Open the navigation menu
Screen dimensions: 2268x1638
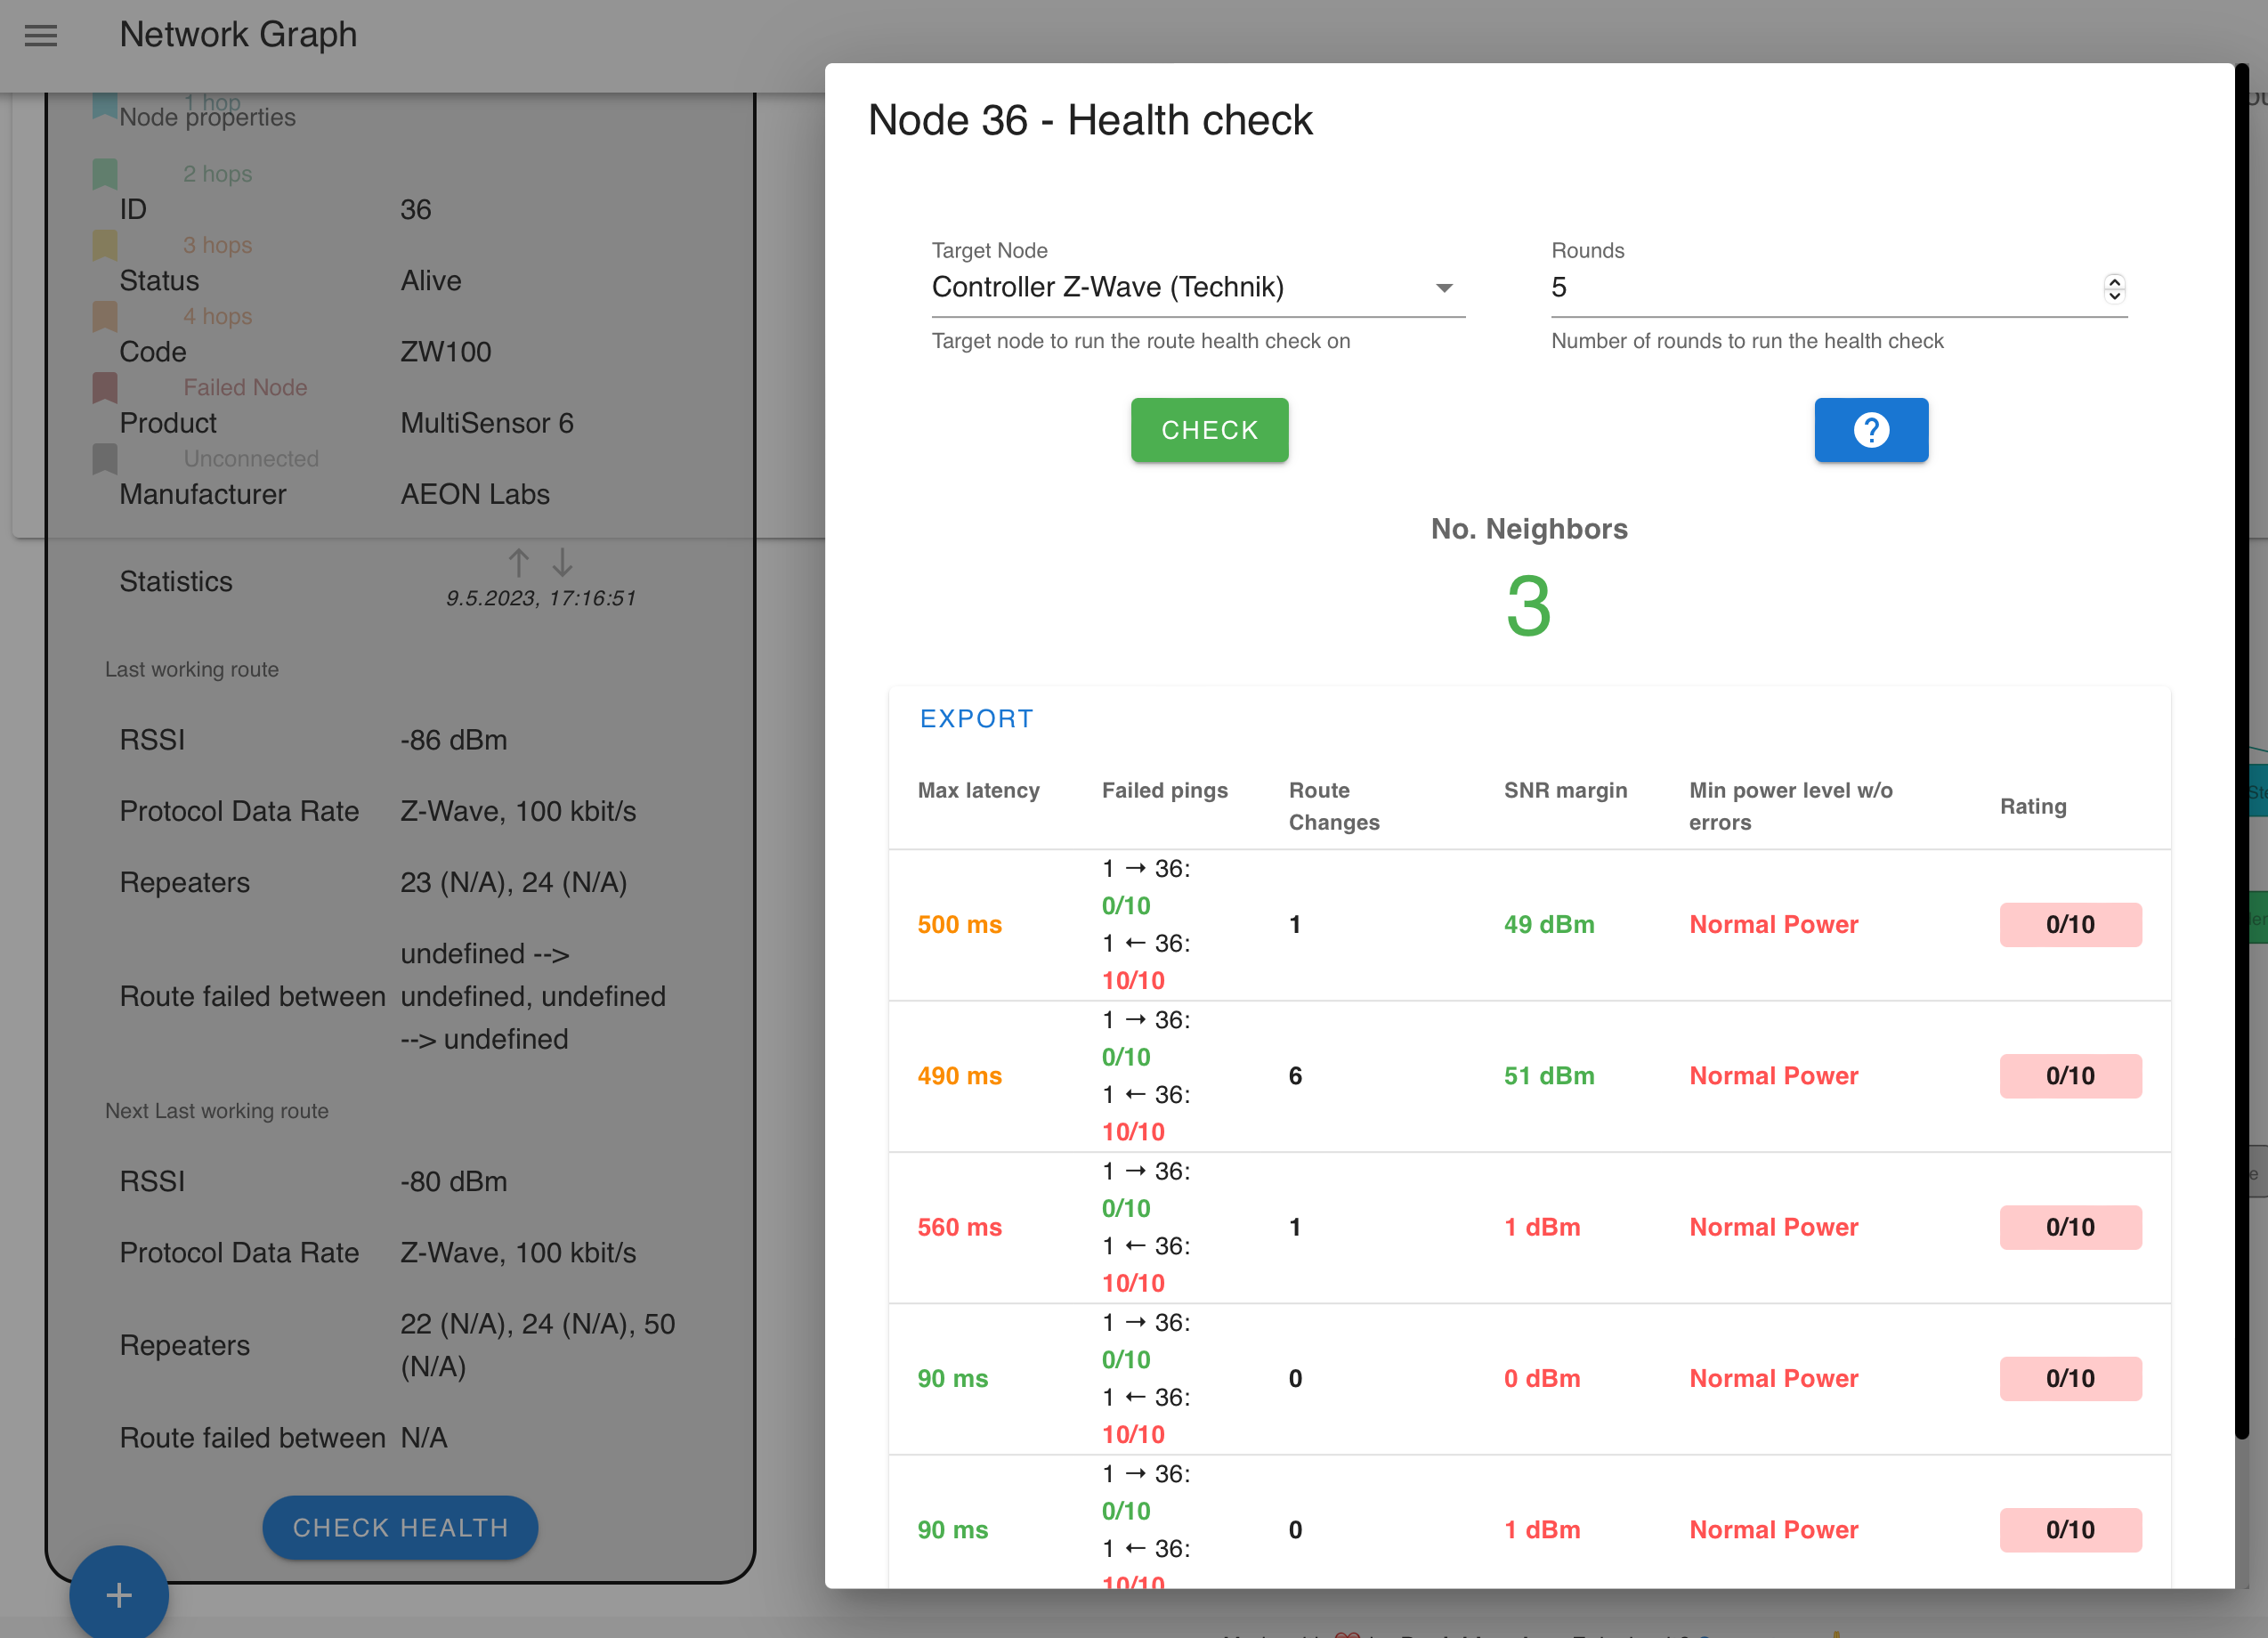click(41, 35)
